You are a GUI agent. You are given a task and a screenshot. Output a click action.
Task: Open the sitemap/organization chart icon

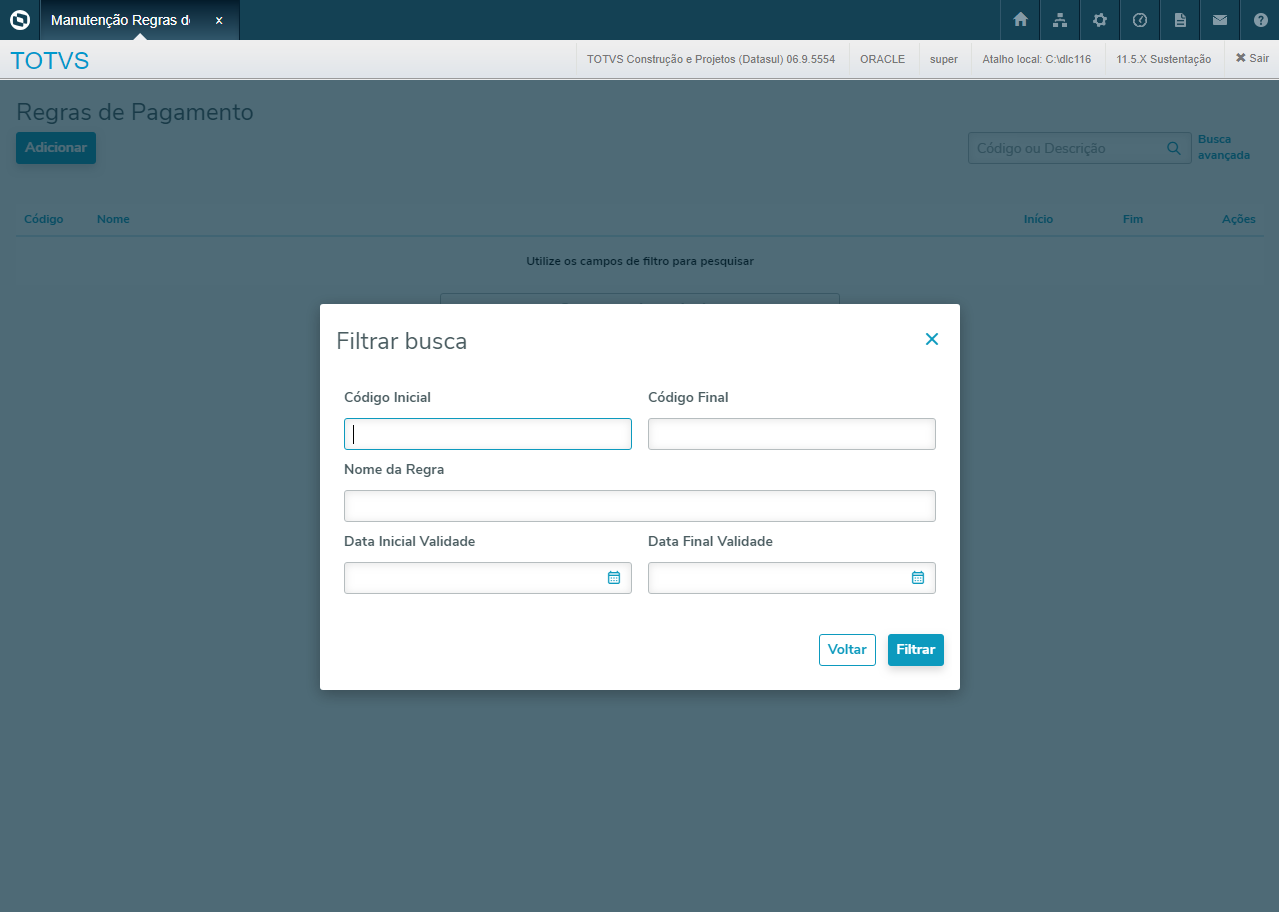(1060, 20)
